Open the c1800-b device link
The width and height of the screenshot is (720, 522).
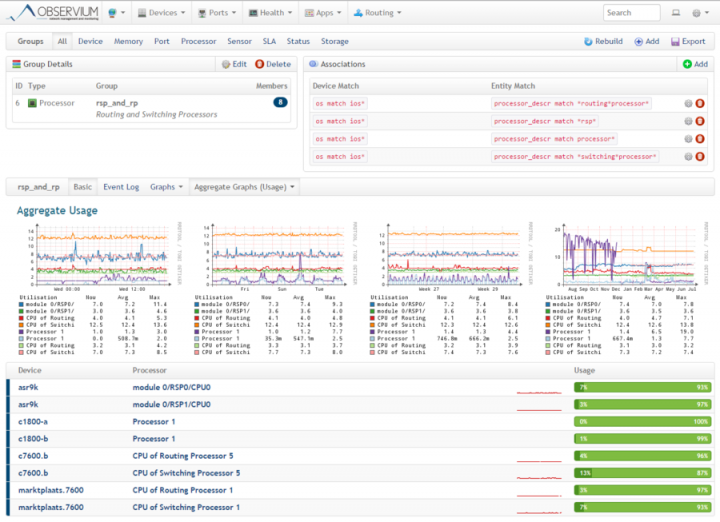pyautogui.click(x=33, y=439)
